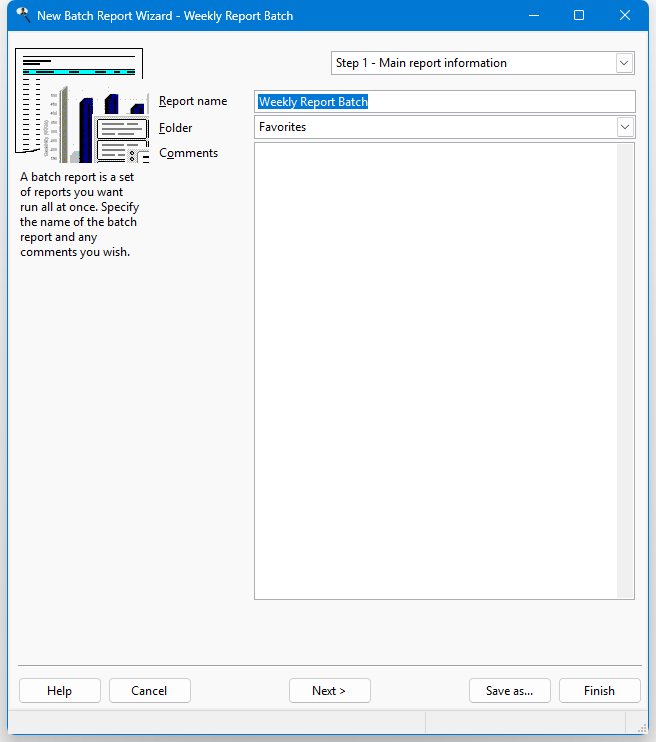Click the wizard app icon in title bar

(x=22, y=16)
